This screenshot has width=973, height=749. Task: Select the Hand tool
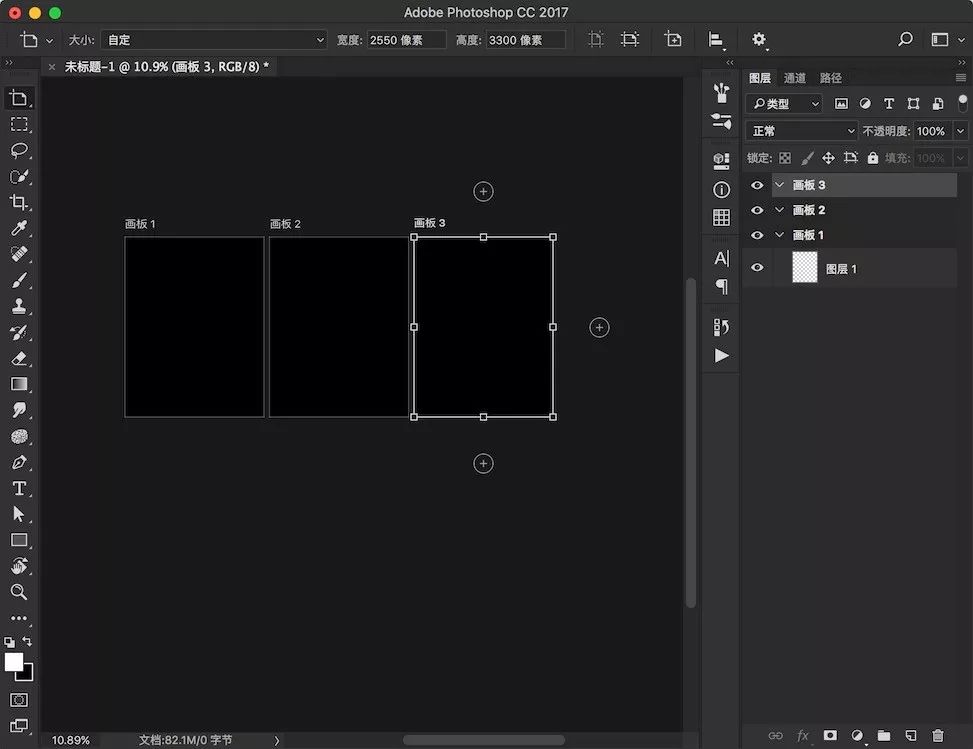tap(19, 566)
